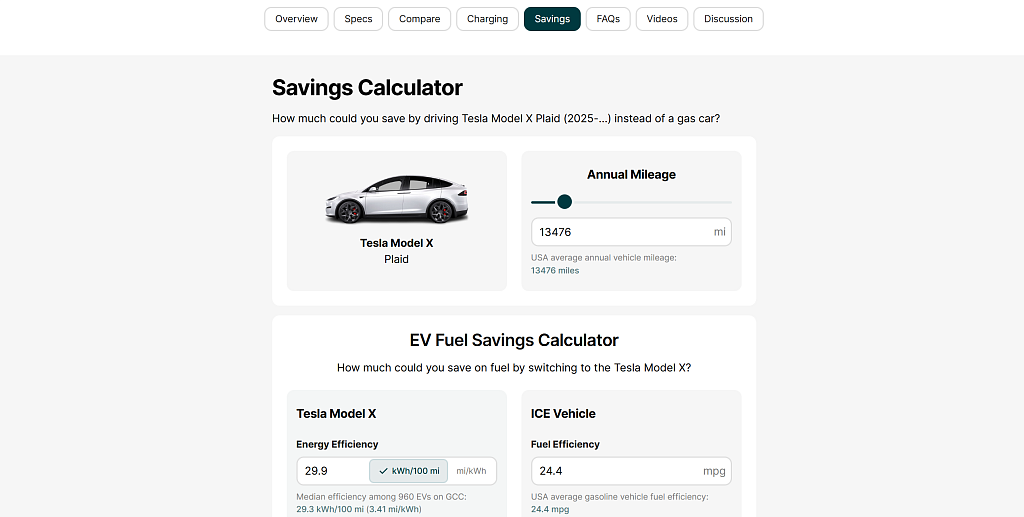Click the 13476 miles average link
This screenshot has height=517, width=1024.
click(x=555, y=270)
